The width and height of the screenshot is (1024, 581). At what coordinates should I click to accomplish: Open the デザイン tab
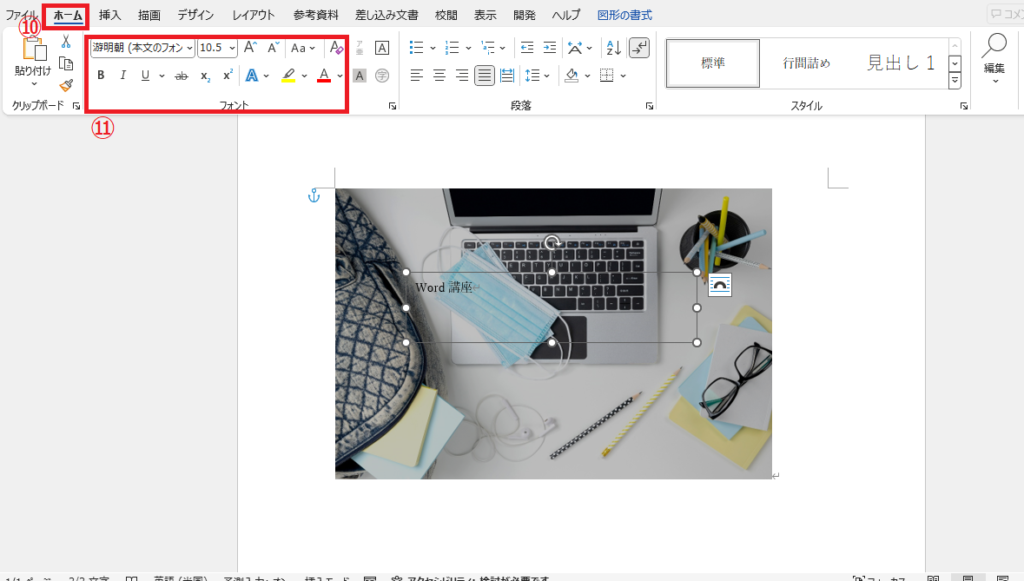195,14
